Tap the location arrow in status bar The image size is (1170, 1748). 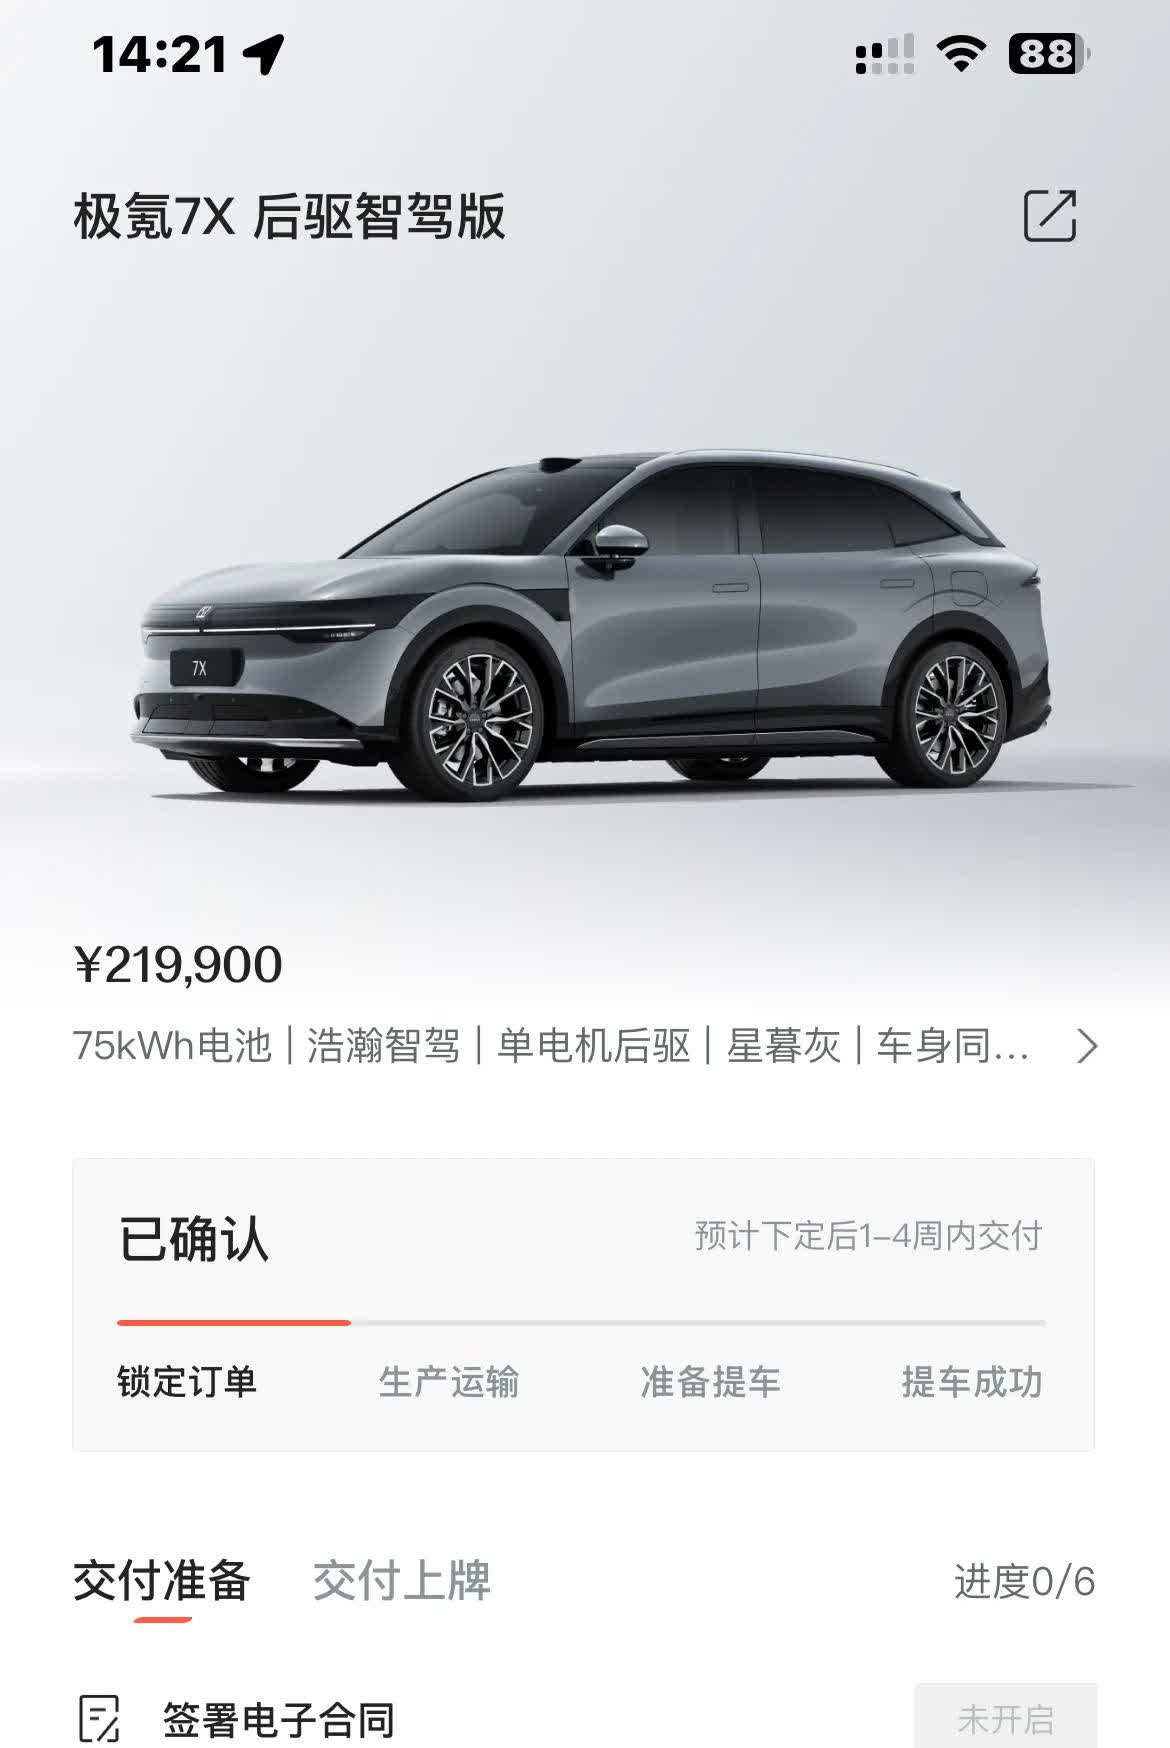point(264,54)
